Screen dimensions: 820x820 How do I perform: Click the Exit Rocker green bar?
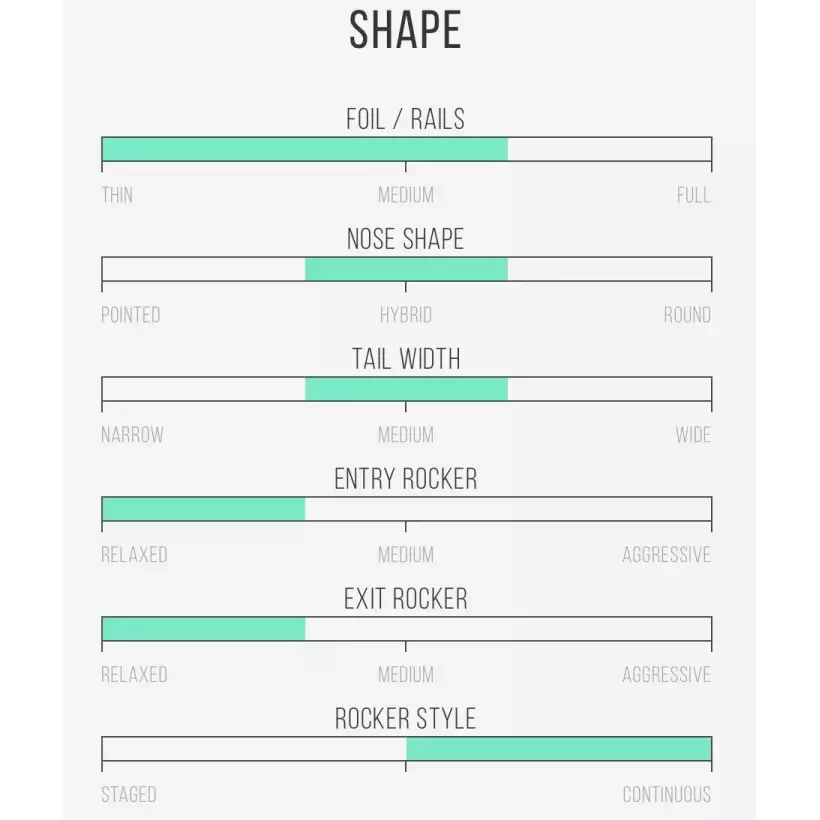203,629
